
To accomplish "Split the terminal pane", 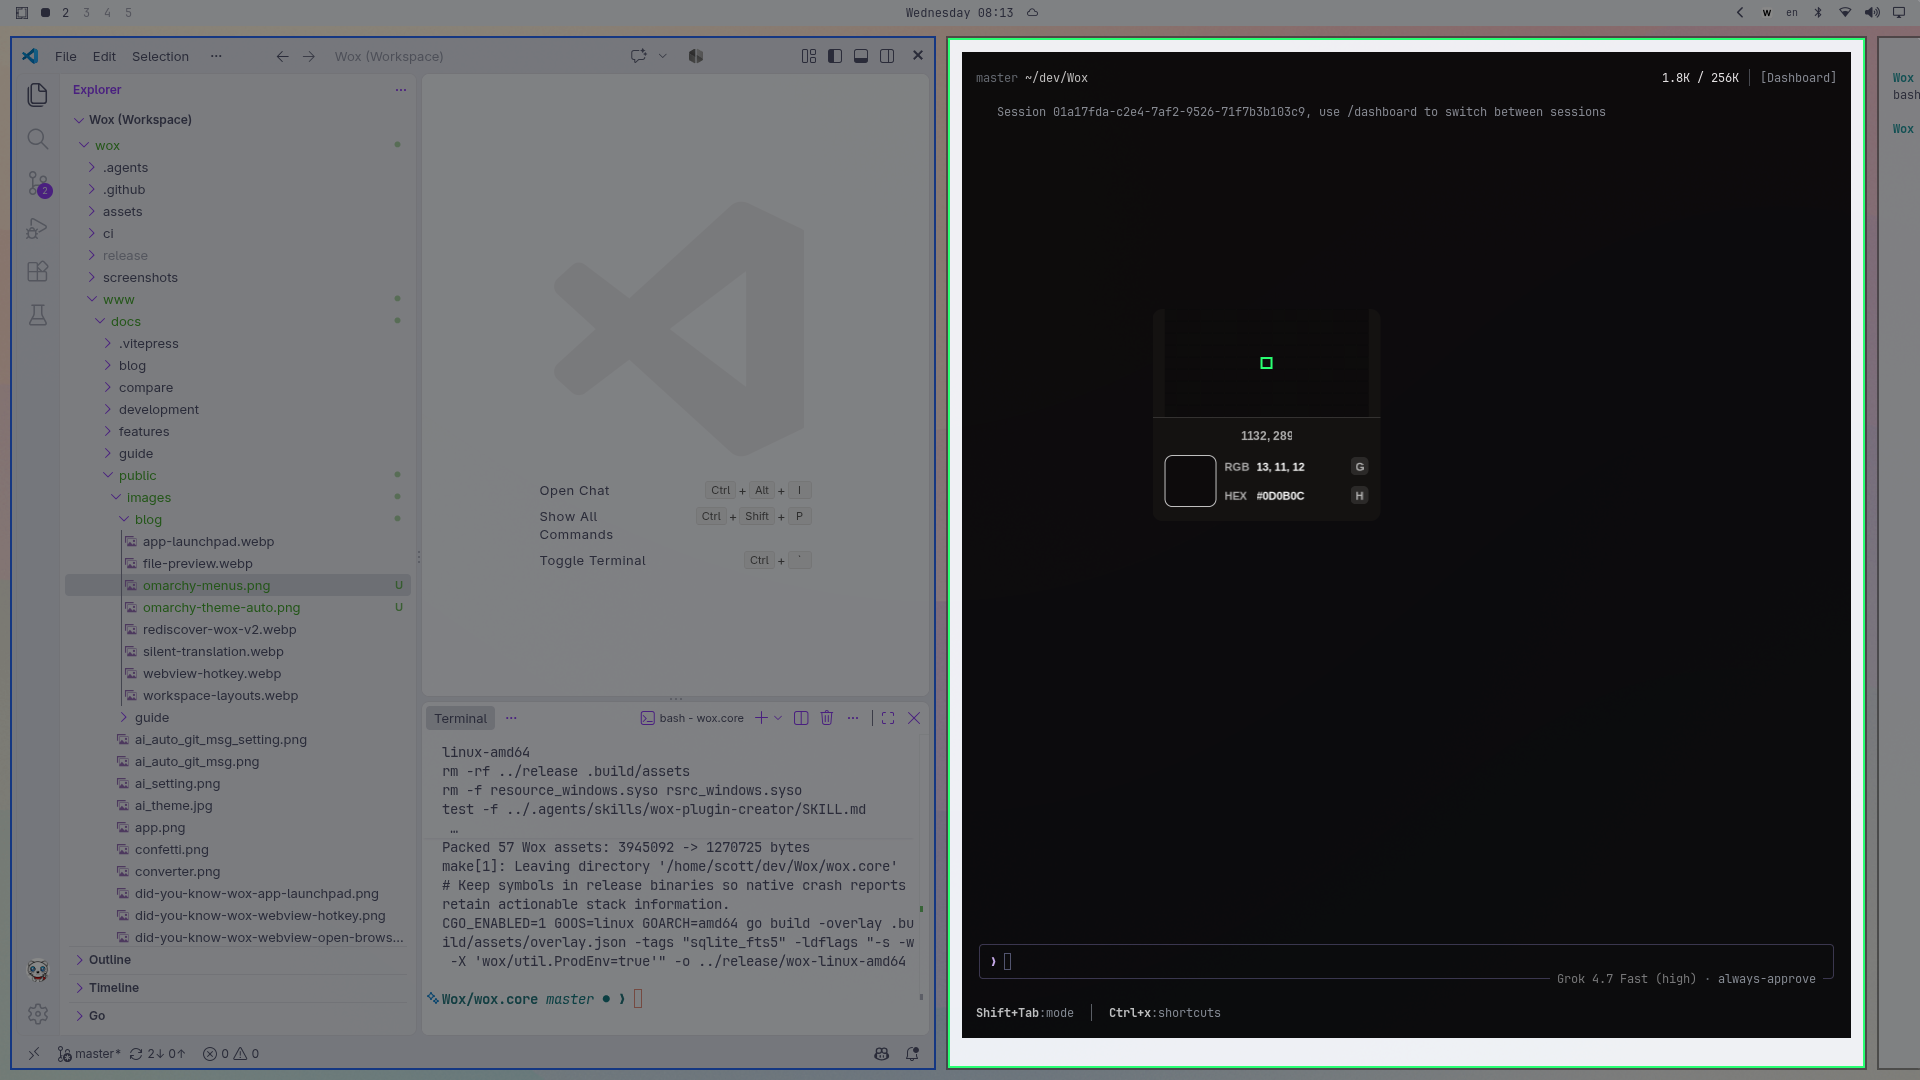I will coord(801,718).
